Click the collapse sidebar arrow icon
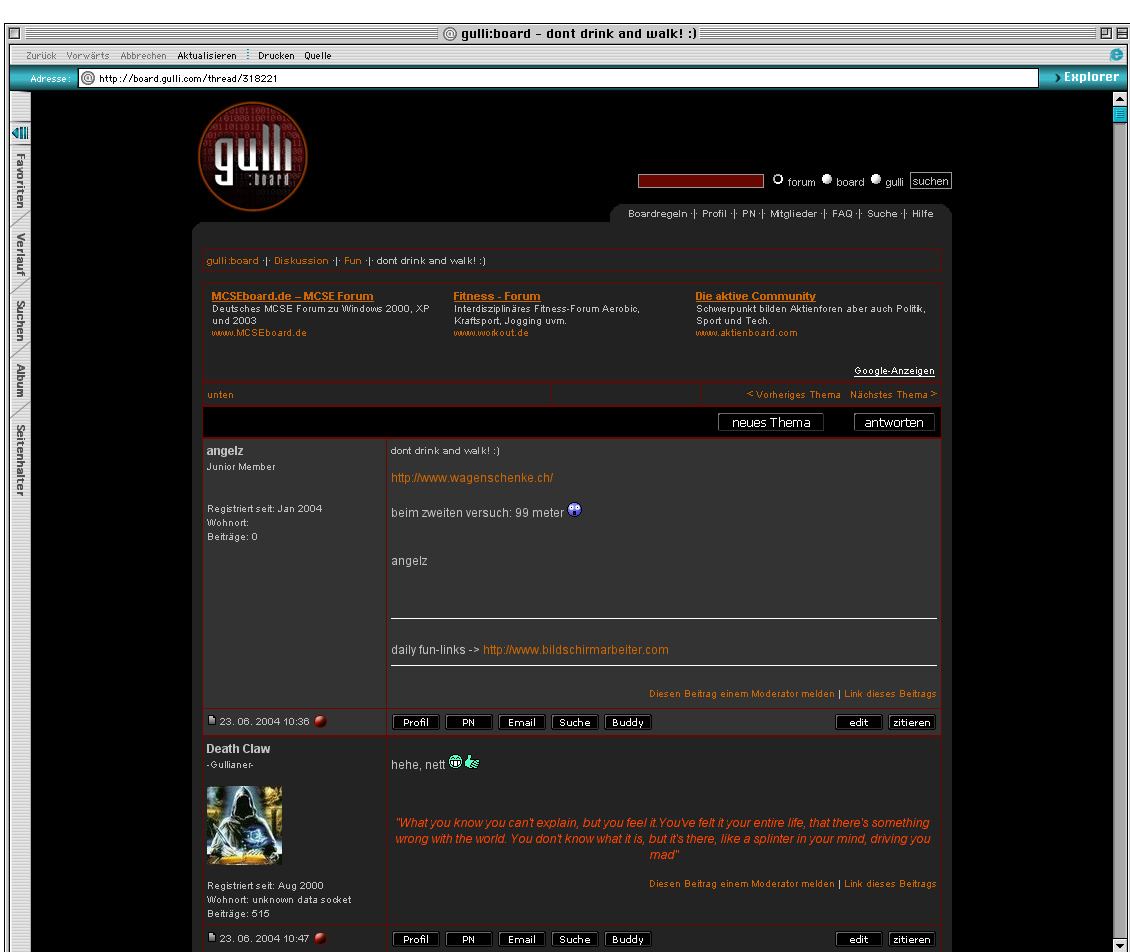Image resolution: width=1130 pixels, height=952 pixels. coord(20,133)
